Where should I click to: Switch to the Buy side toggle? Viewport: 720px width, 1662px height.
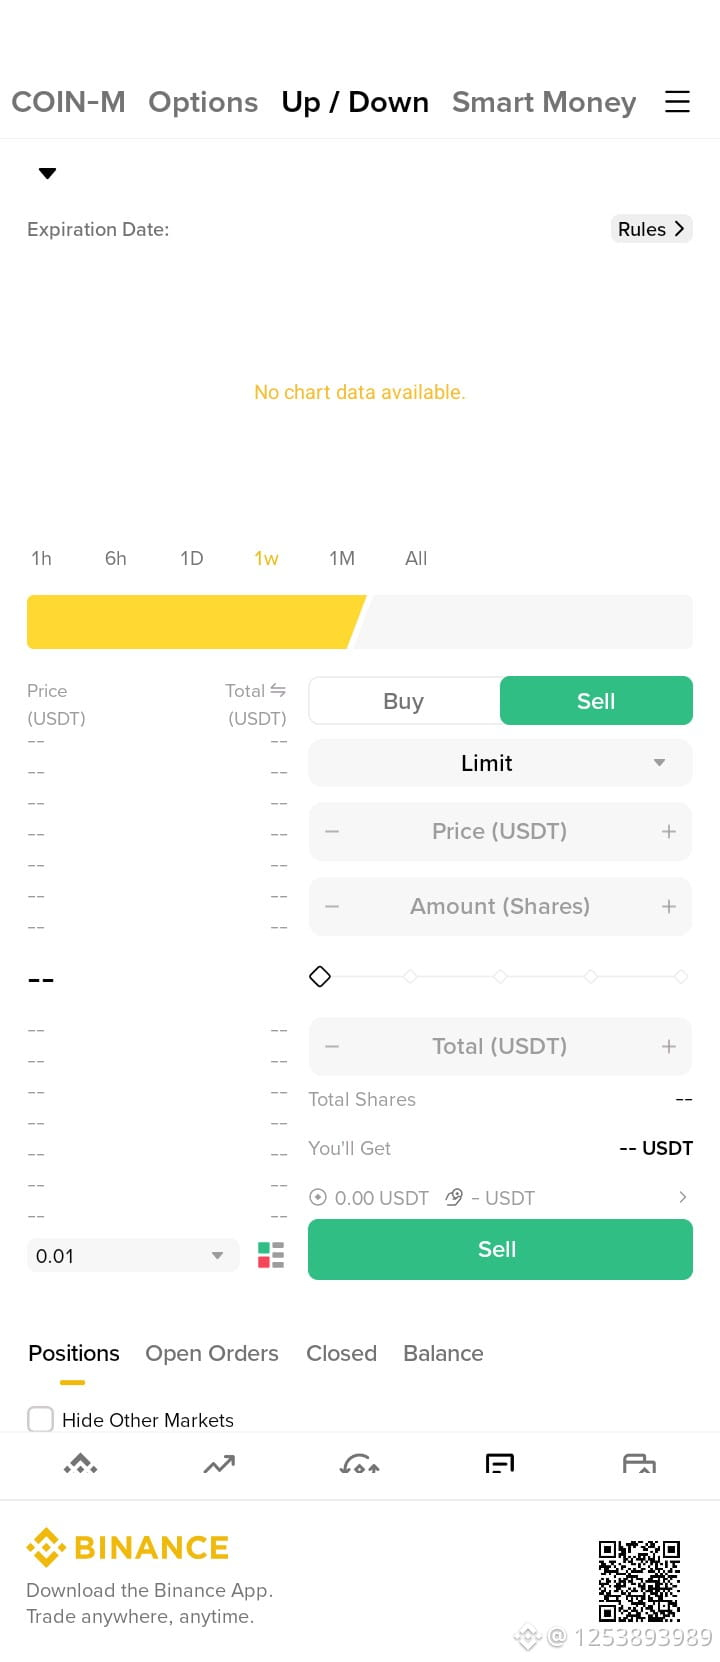[404, 701]
